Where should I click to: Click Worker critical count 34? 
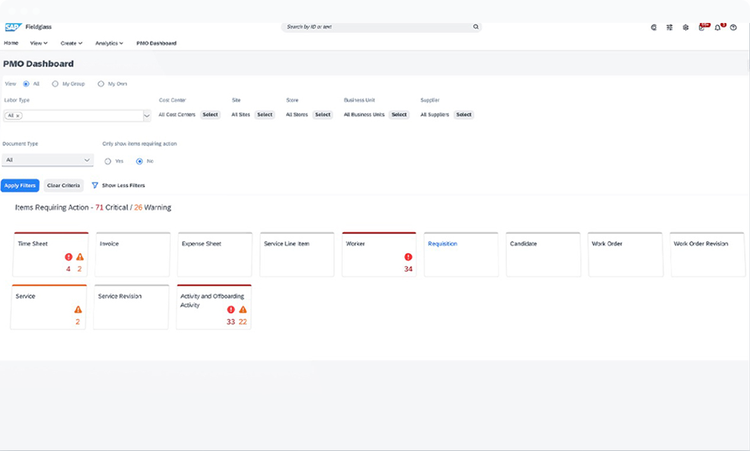click(x=408, y=269)
